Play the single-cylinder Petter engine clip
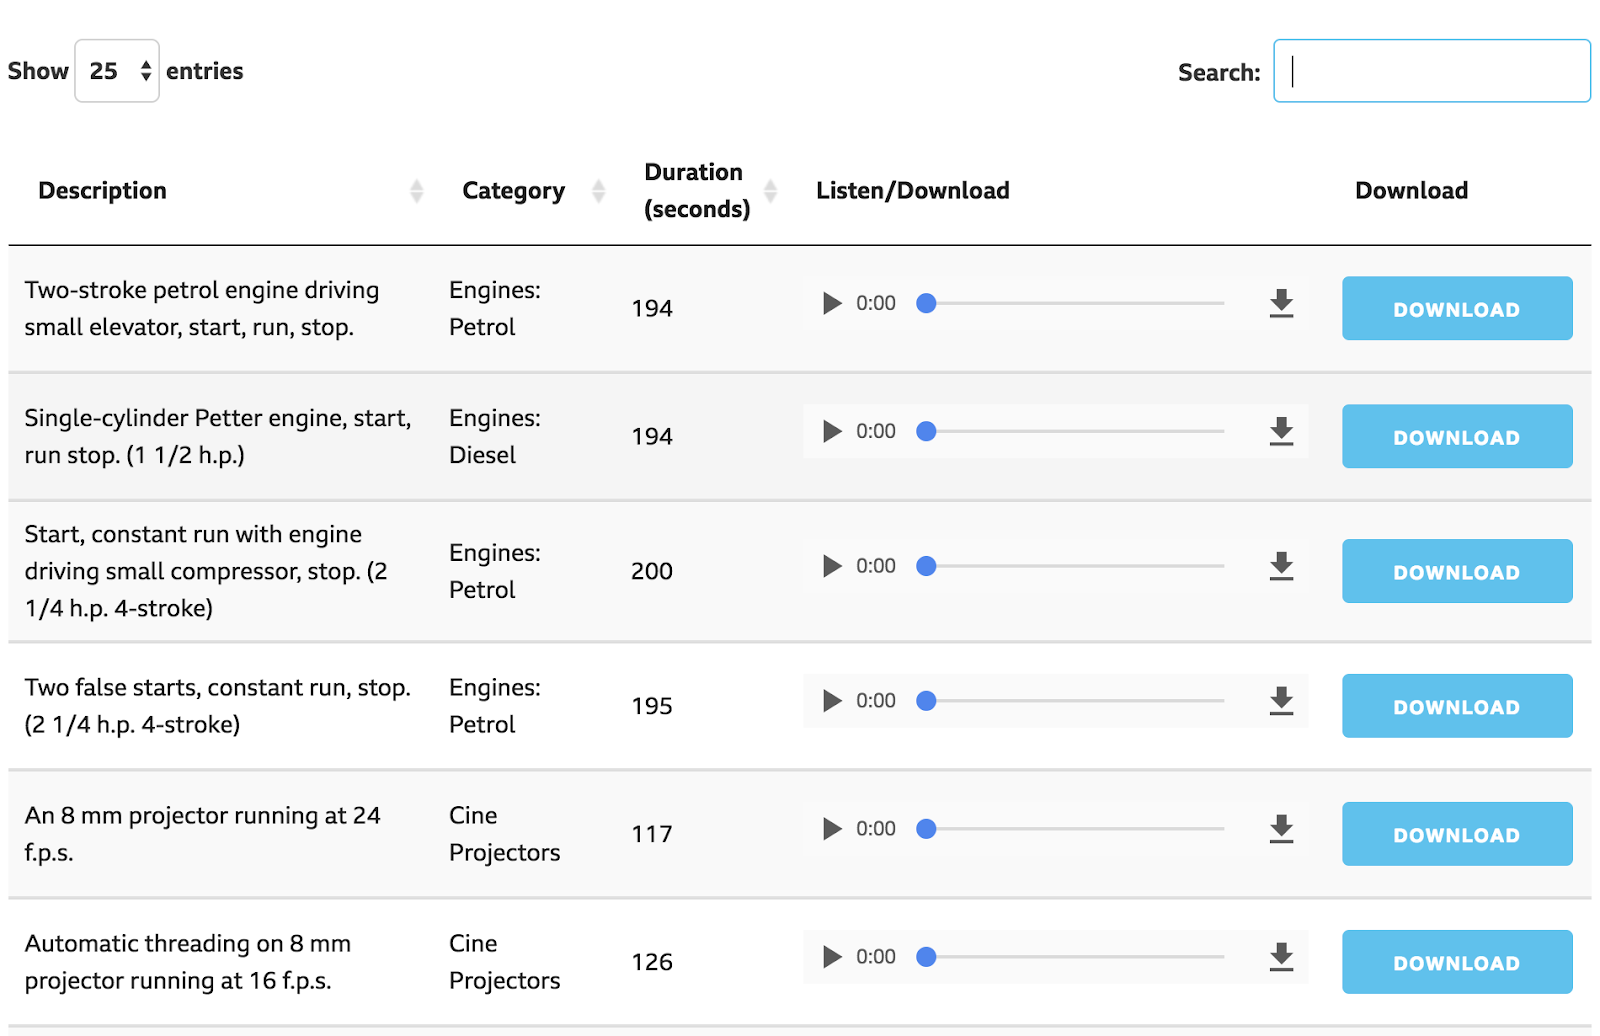 [831, 432]
